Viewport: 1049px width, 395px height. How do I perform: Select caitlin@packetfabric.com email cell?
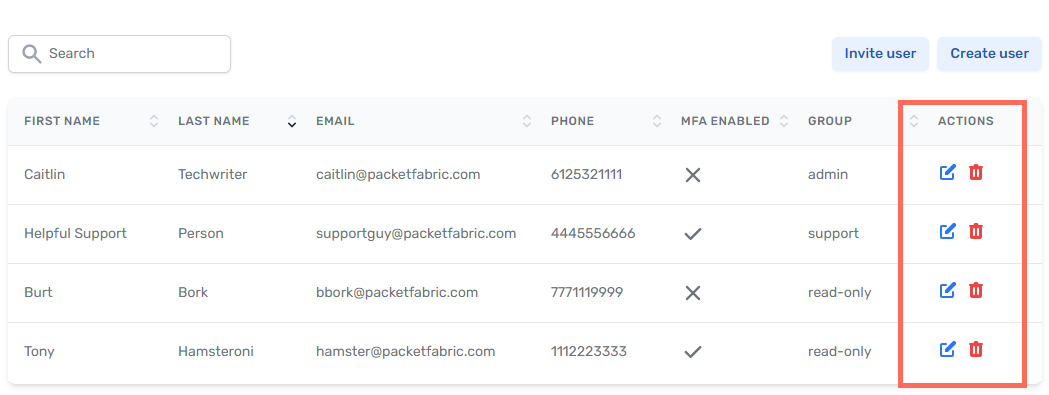[398, 175]
